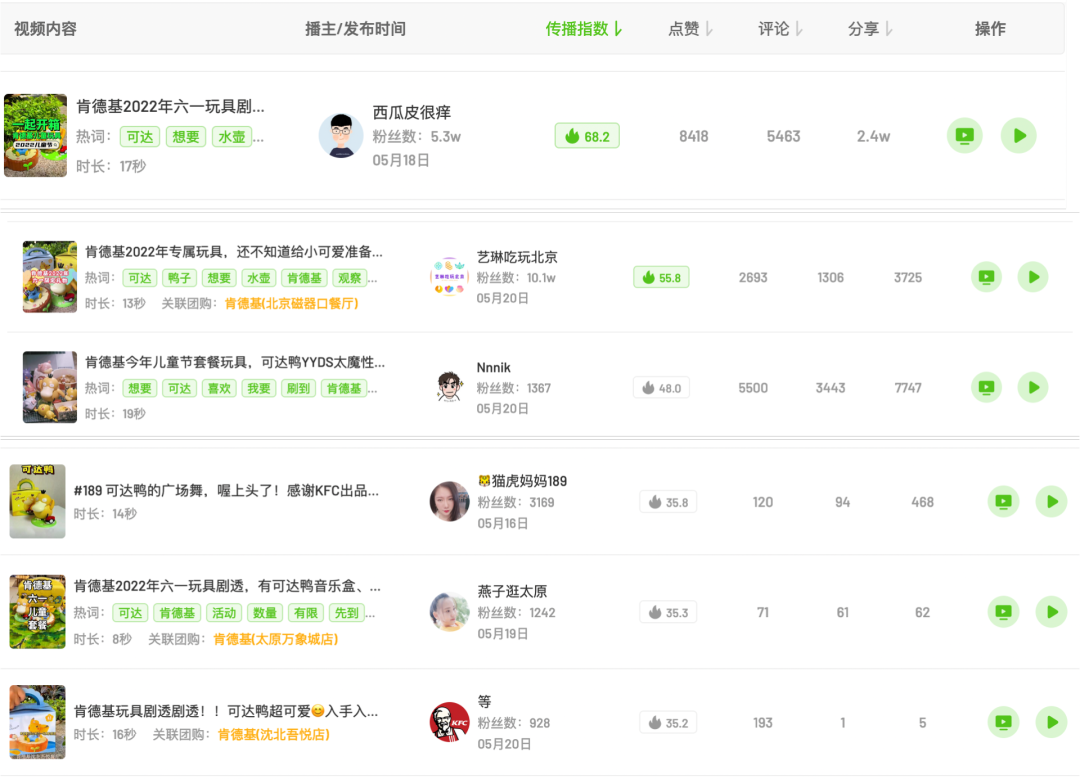This screenshot has height=779, width=1080.
Task: Open linked group-buy 肯德基(北京磁器口餐厅)
Action: [291, 303]
